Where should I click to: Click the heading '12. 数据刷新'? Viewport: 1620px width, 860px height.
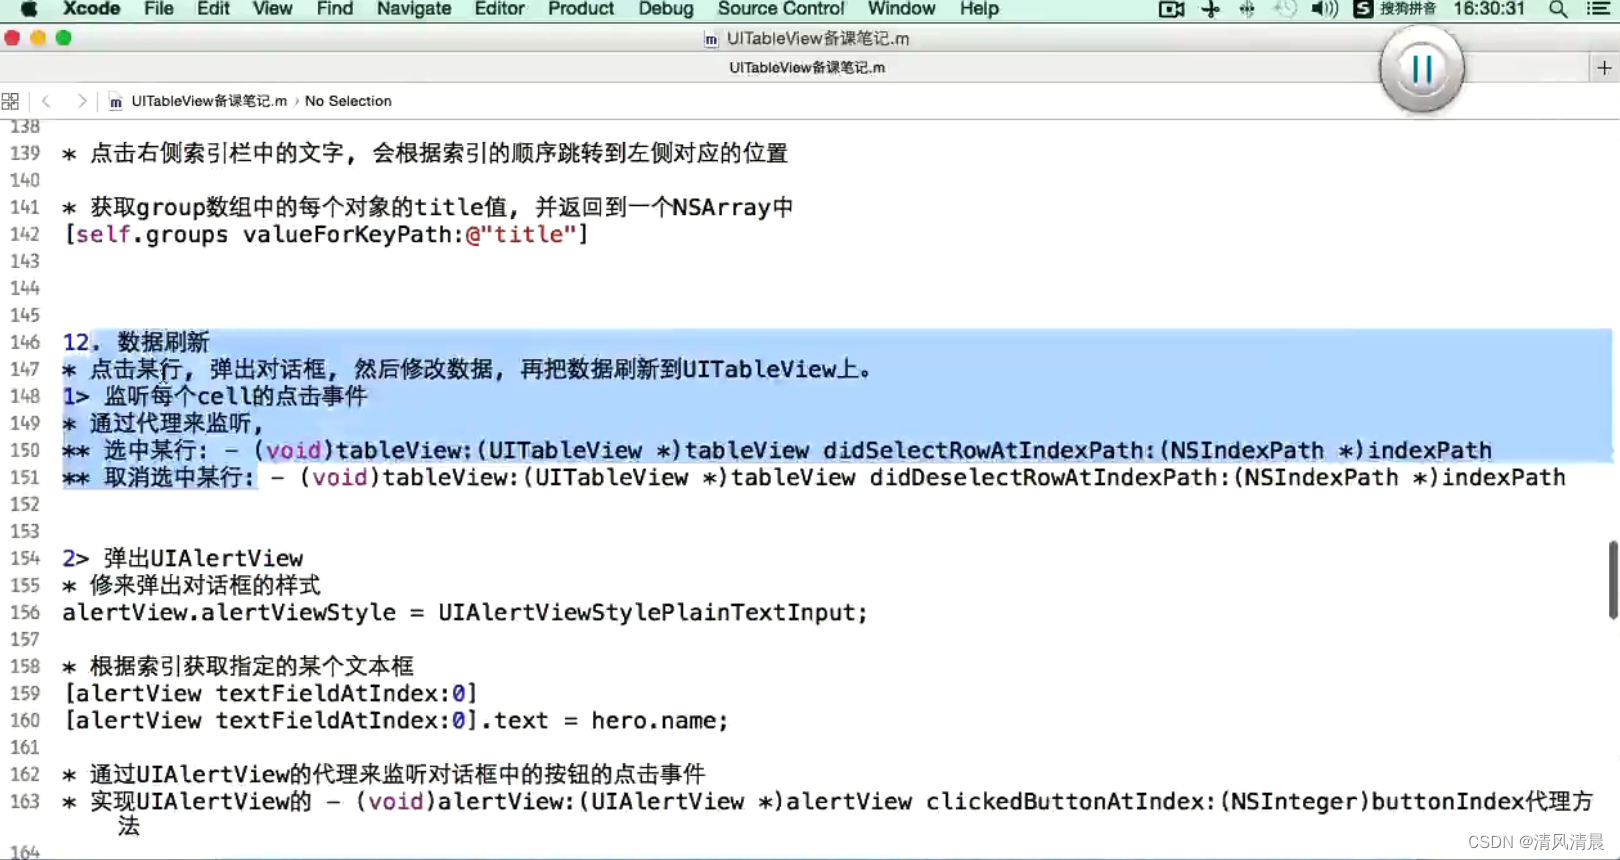coord(136,343)
